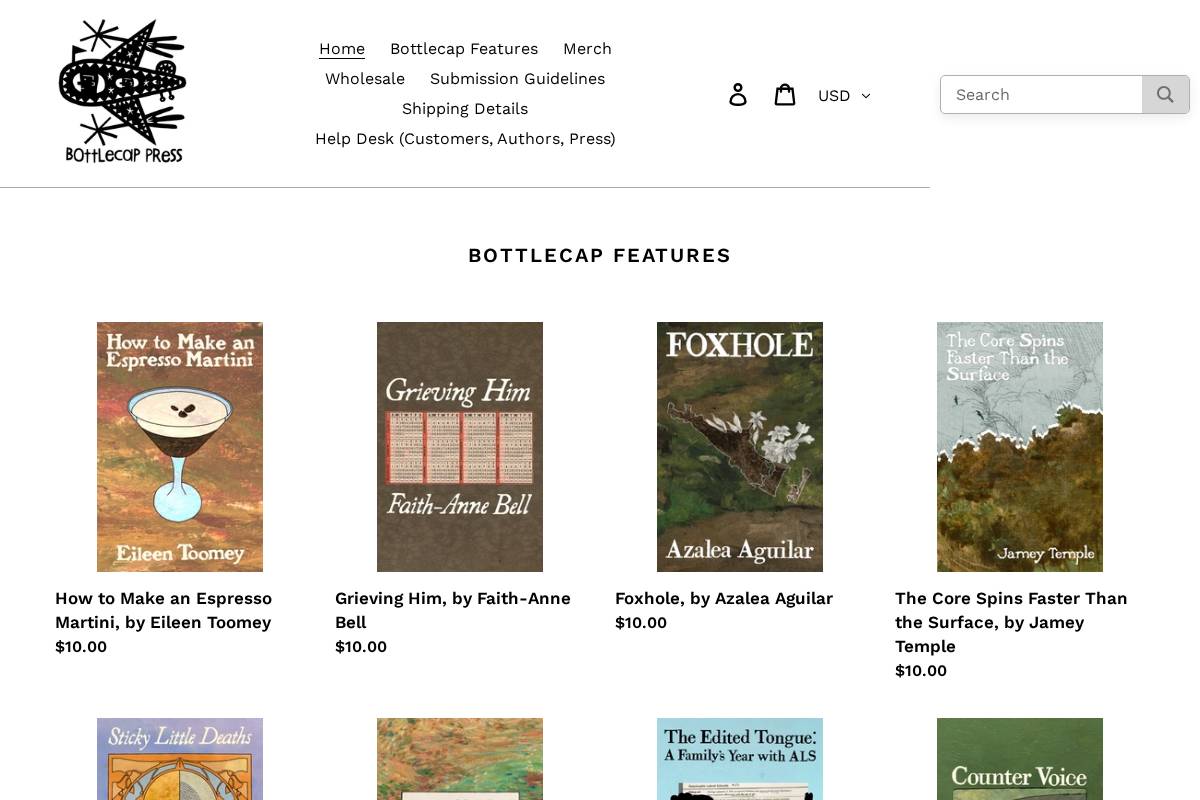Open the Grieving Him book cover
Image resolution: width=1200 pixels, height=800 pixels.
coord(459,447)
